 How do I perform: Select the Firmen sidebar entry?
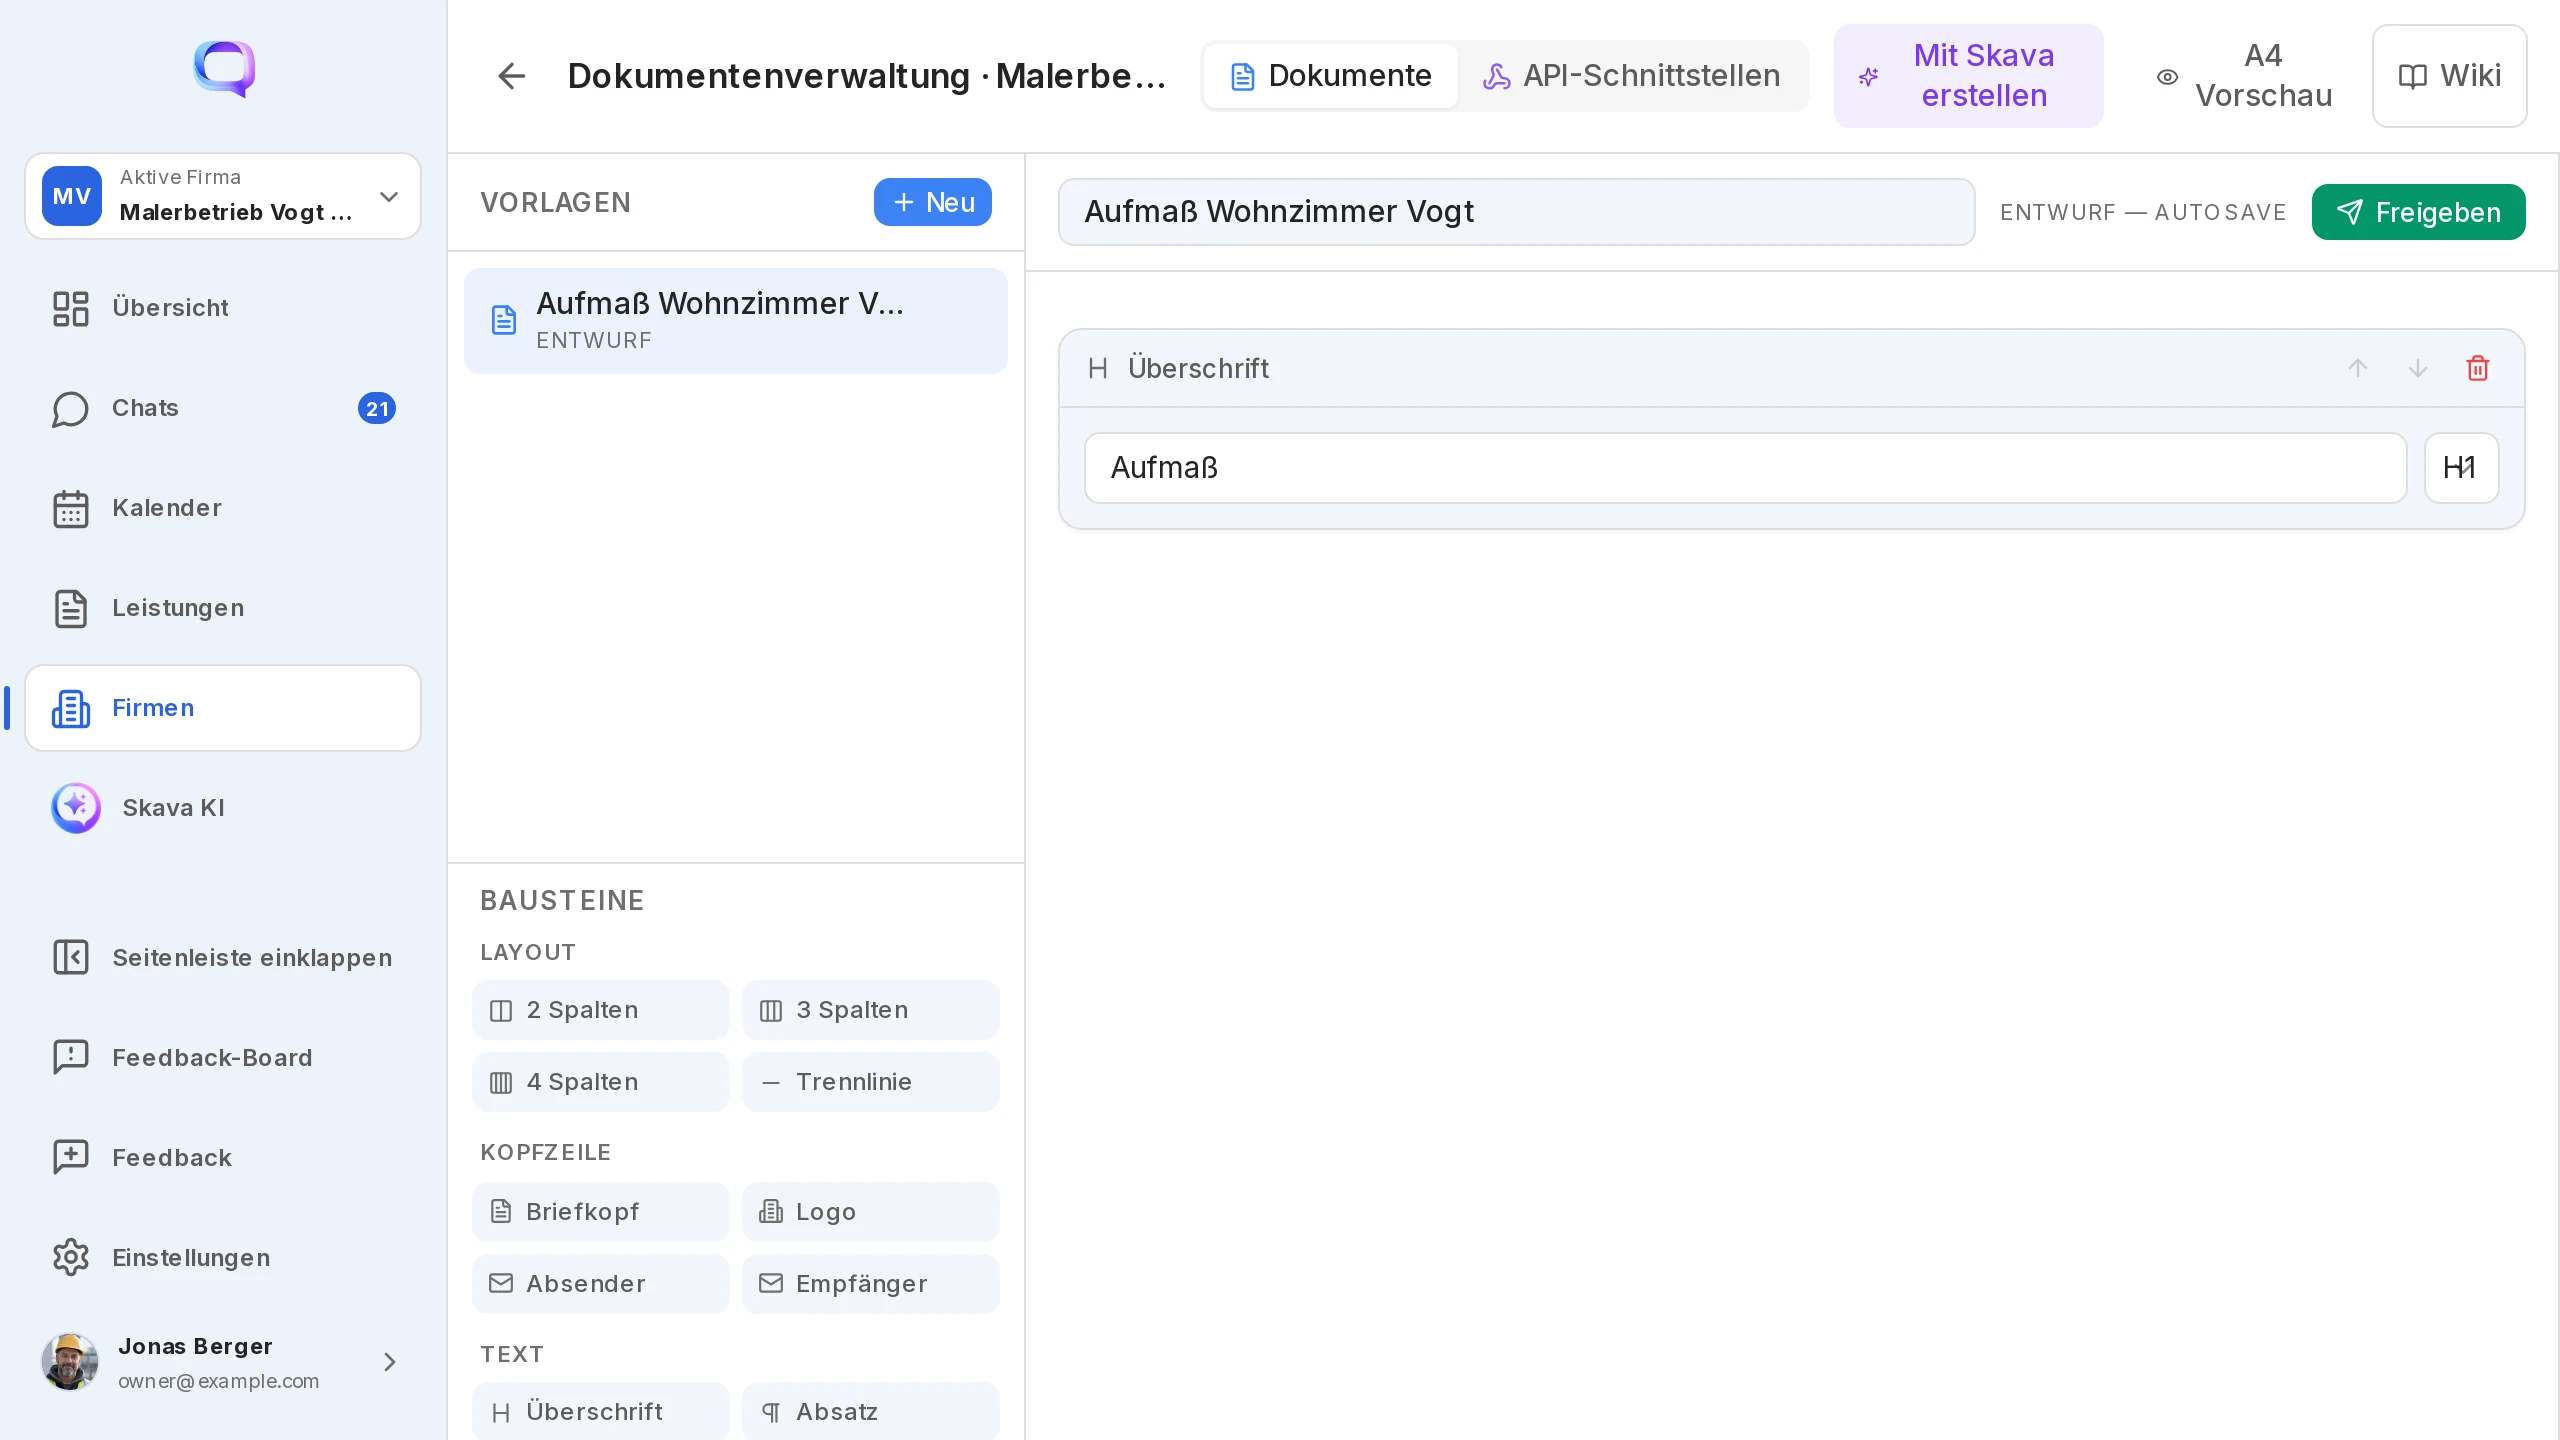click(x=223, y=708)
